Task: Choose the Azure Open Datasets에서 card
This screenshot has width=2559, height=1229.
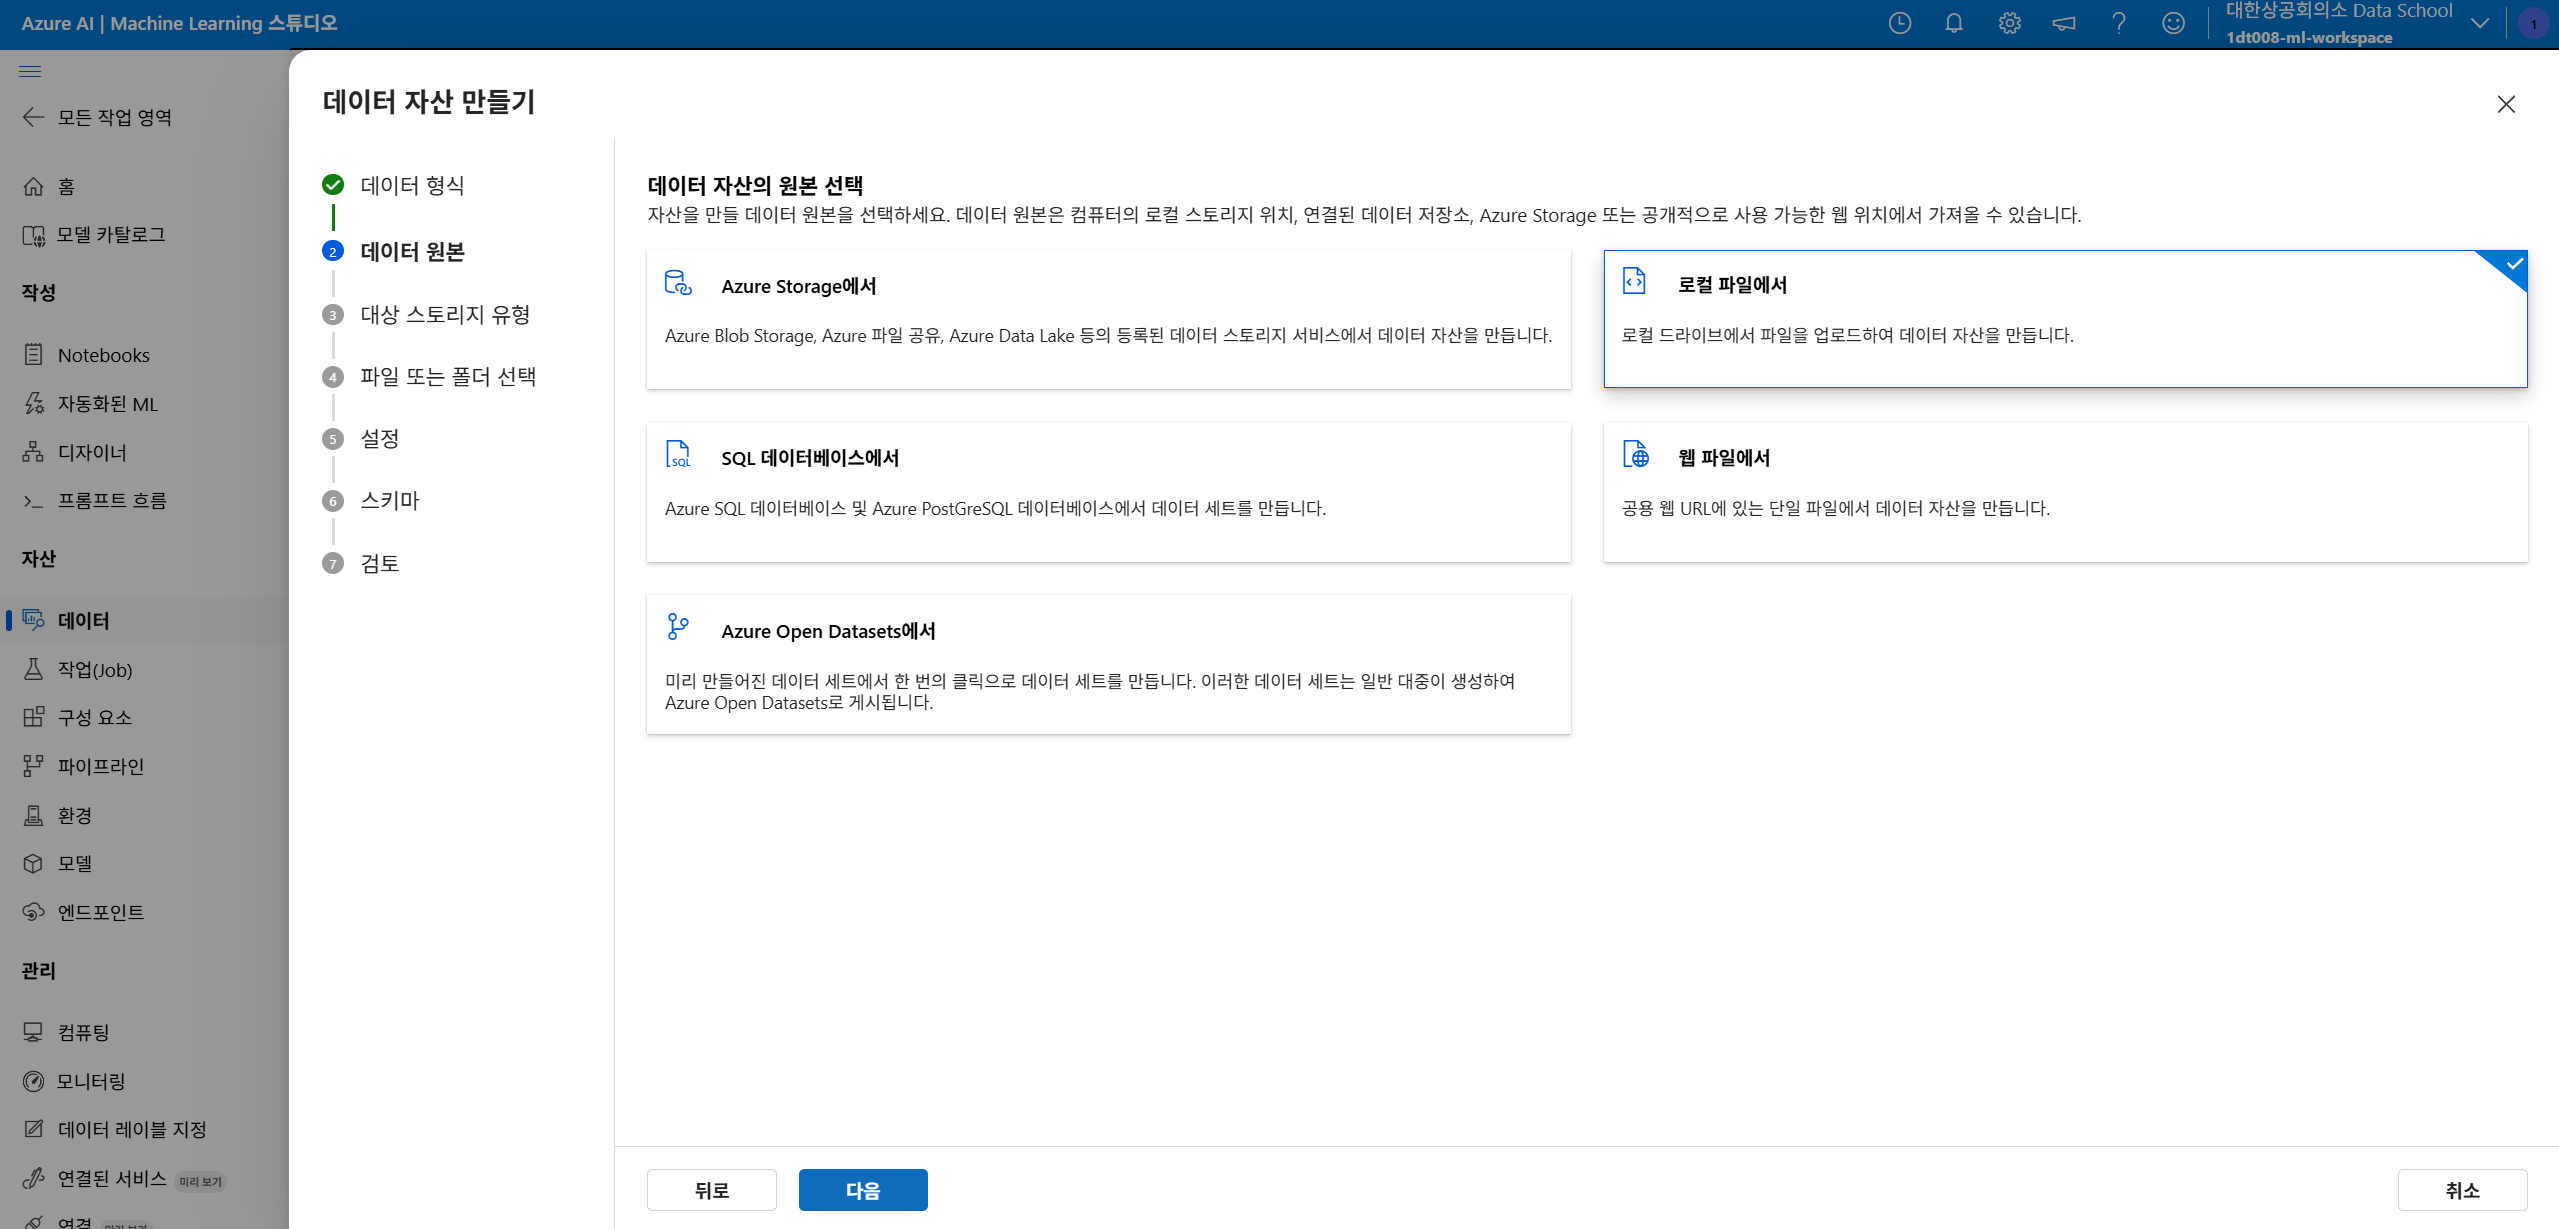Action: [1108, 665]
